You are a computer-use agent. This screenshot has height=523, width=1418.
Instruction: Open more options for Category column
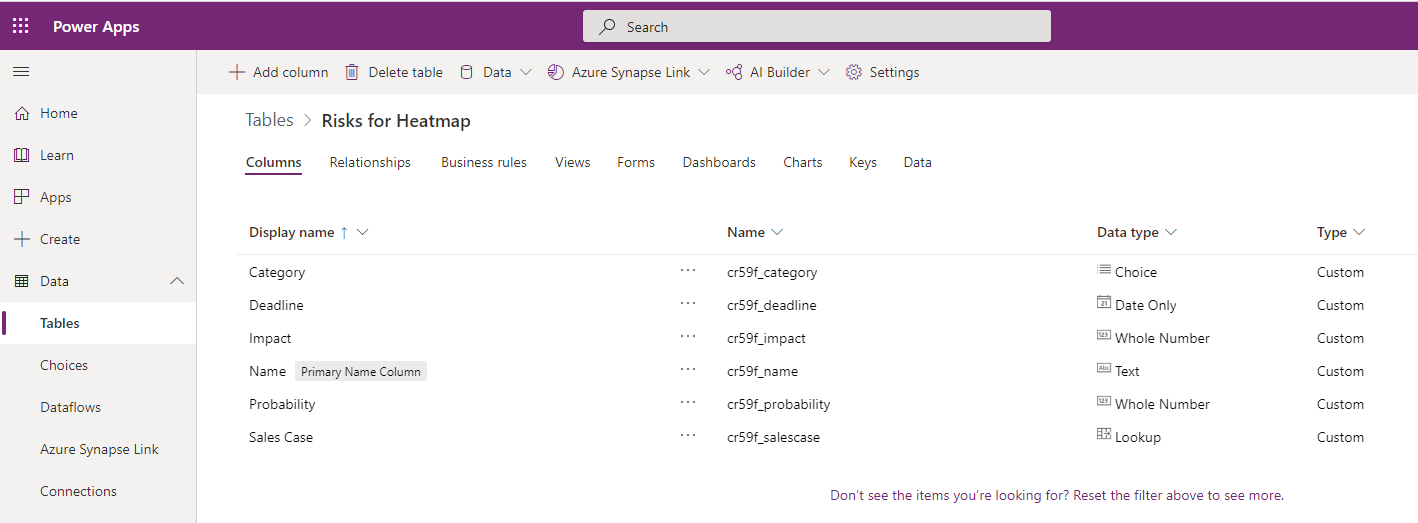[688, 271]
